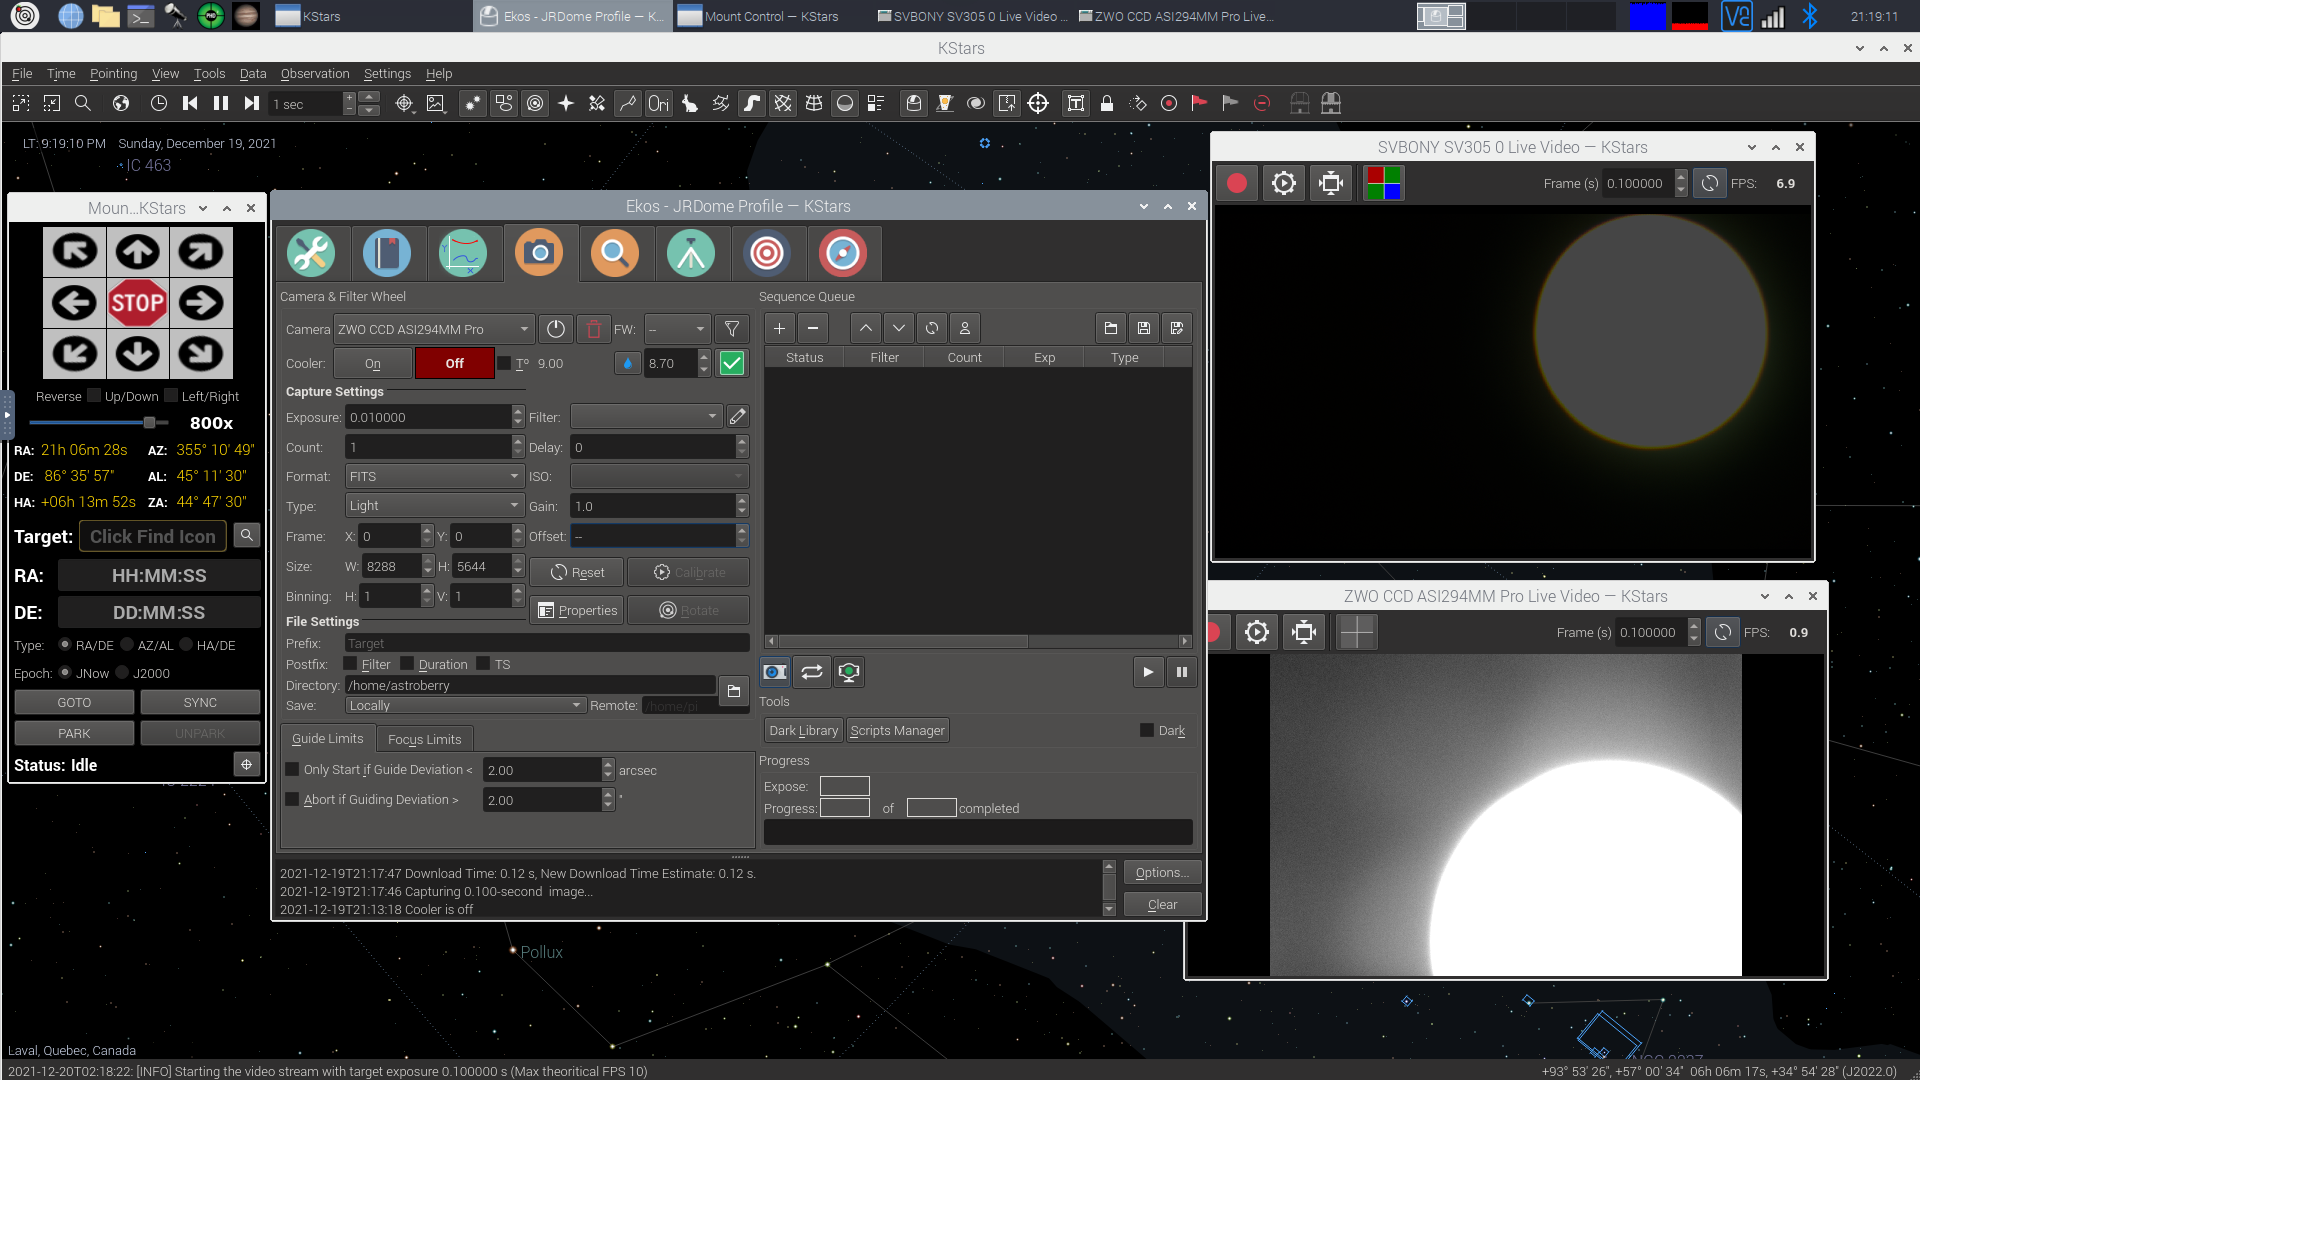This screenshot has height=1247, width=2321.
Task: Open frame Type Light dropdown
Action: coord(435,506)
